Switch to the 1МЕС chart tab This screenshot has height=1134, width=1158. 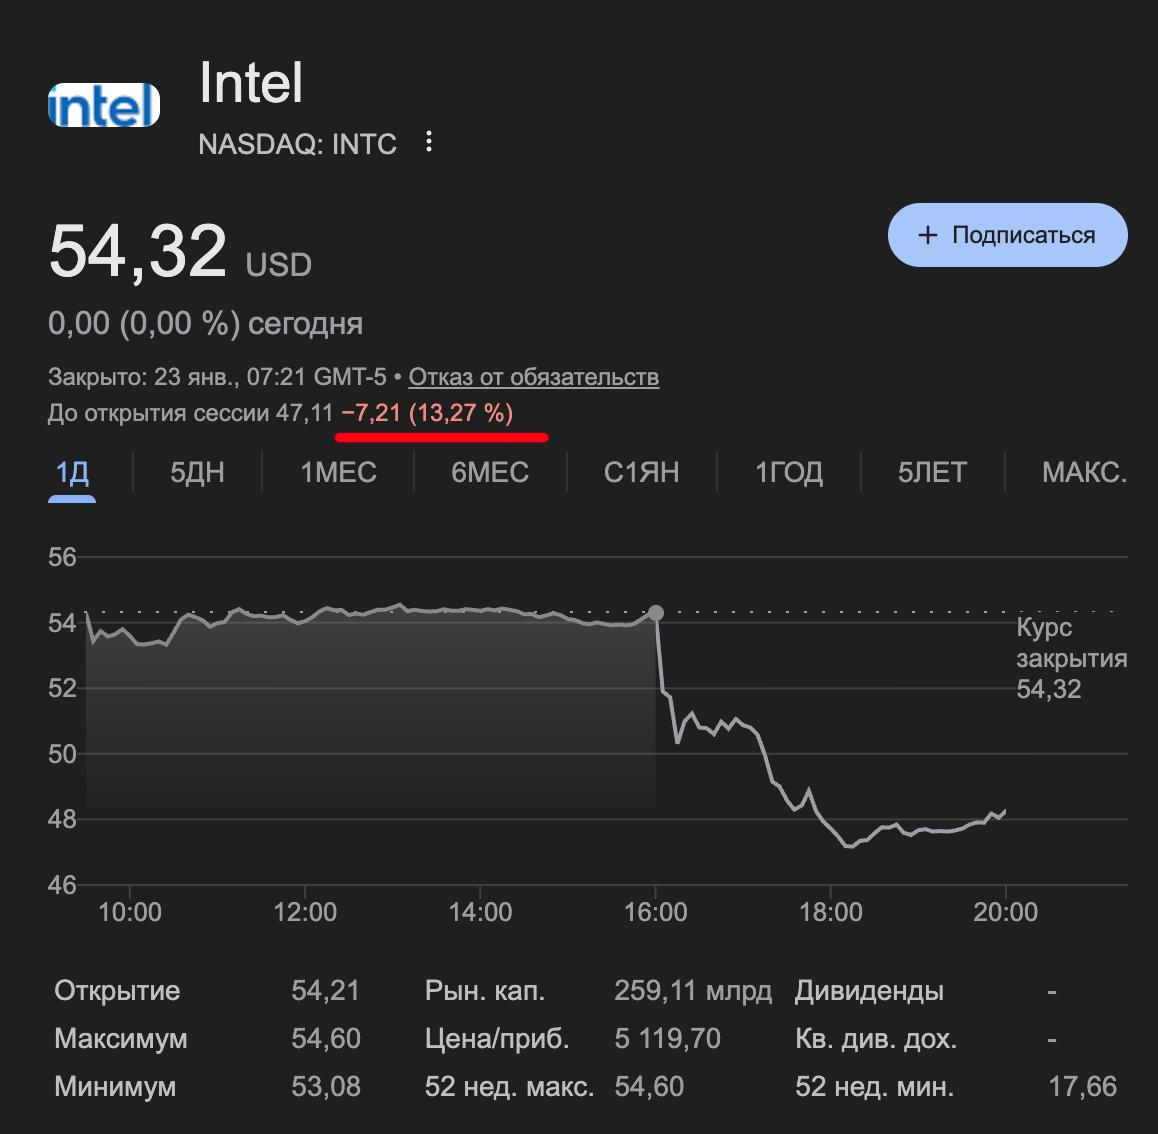(338, 472)
